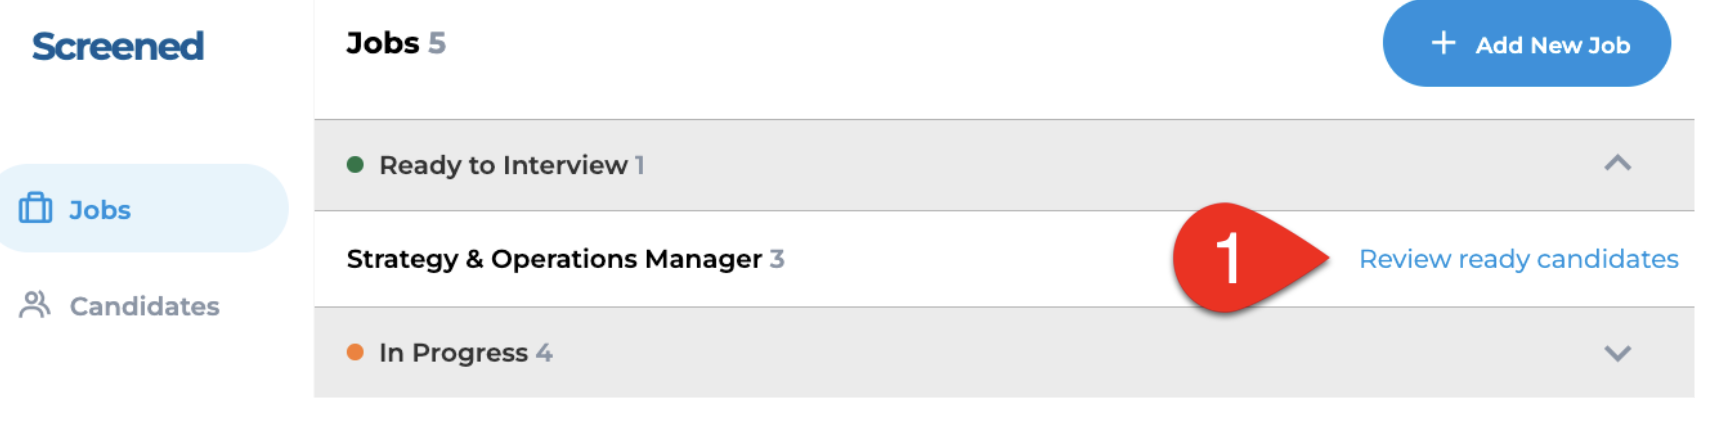Click the Ready to Interview count 1
The image size is (1718, 426).
(x=640, y=165)
